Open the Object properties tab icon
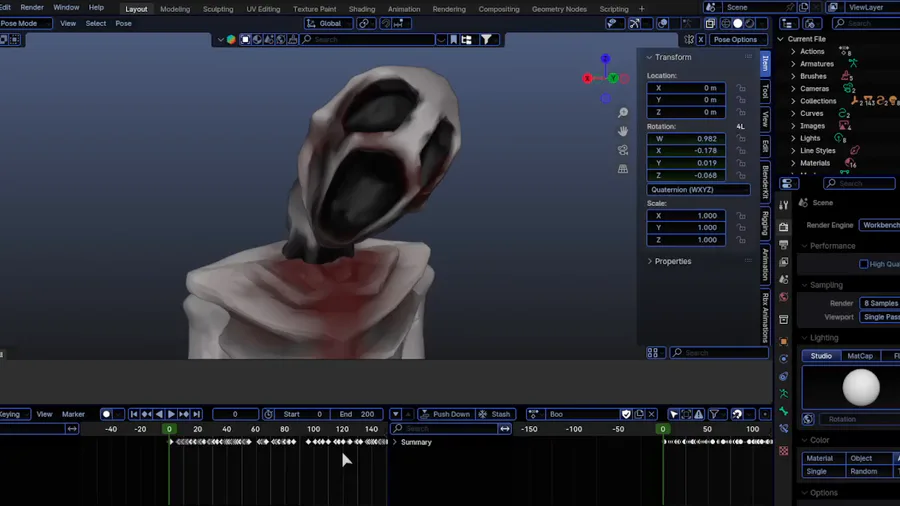Image resolution: width=900 pixels, height=506 pixels. [783, 341]
